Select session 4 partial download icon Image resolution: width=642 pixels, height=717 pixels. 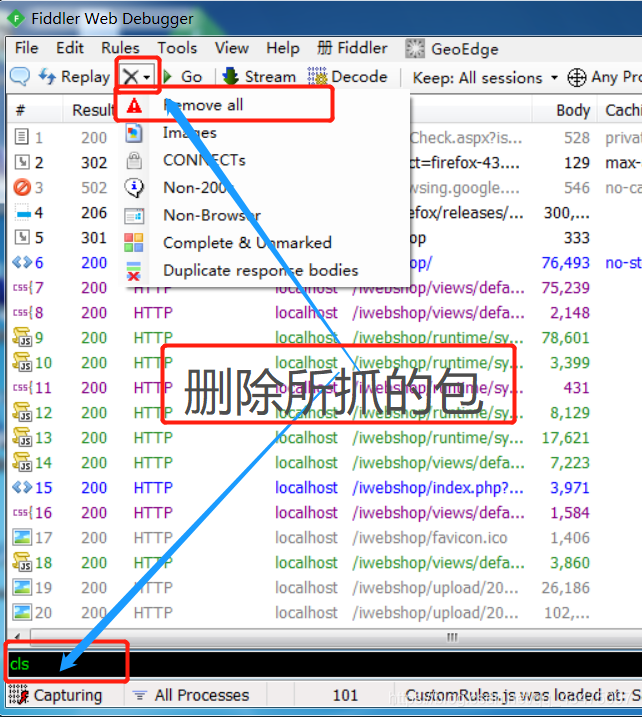pos(22,213)
